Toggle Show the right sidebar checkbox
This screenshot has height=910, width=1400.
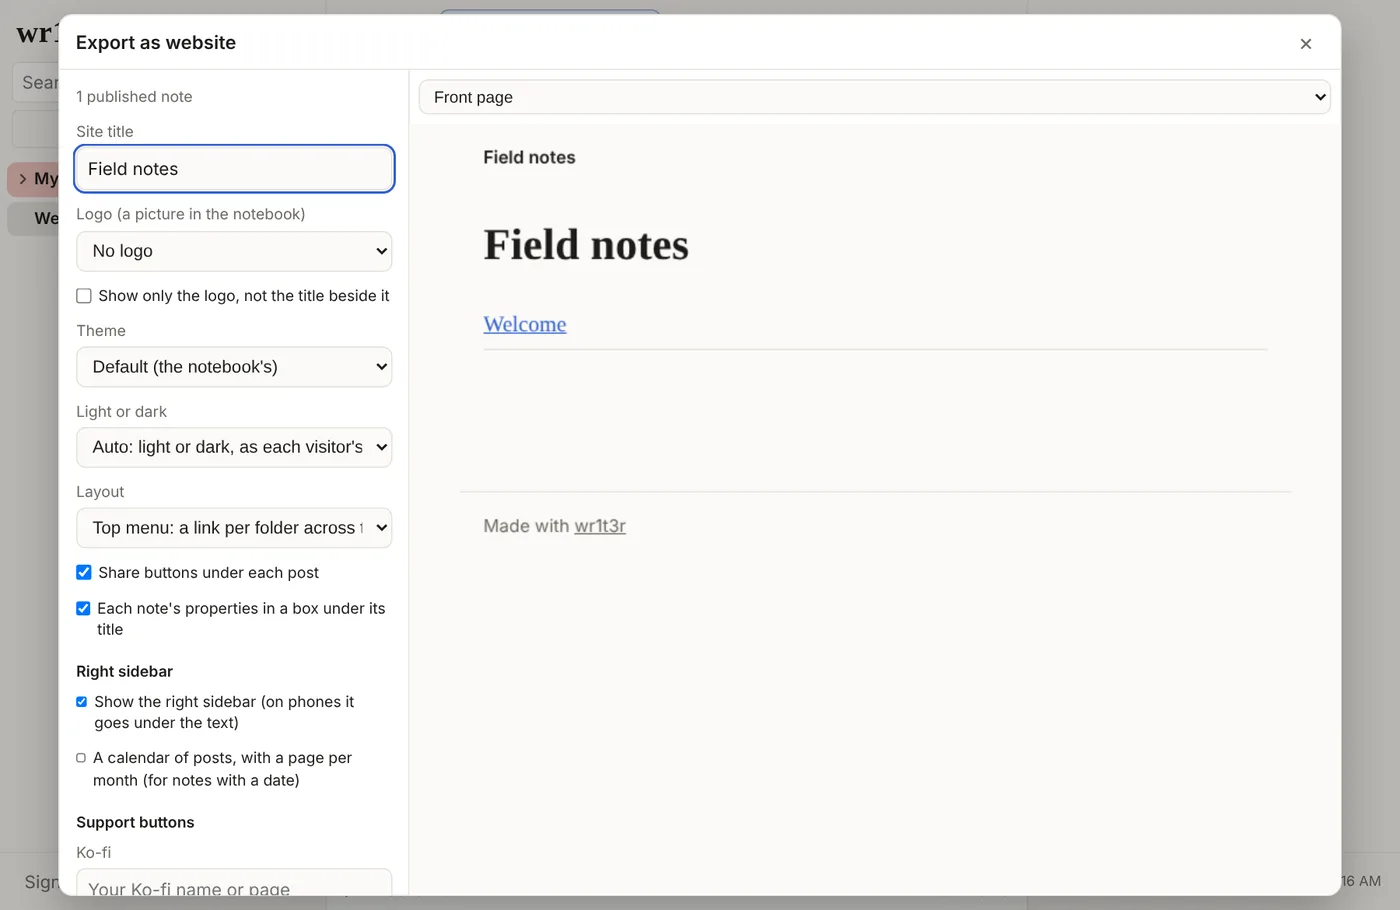point(82,702)
